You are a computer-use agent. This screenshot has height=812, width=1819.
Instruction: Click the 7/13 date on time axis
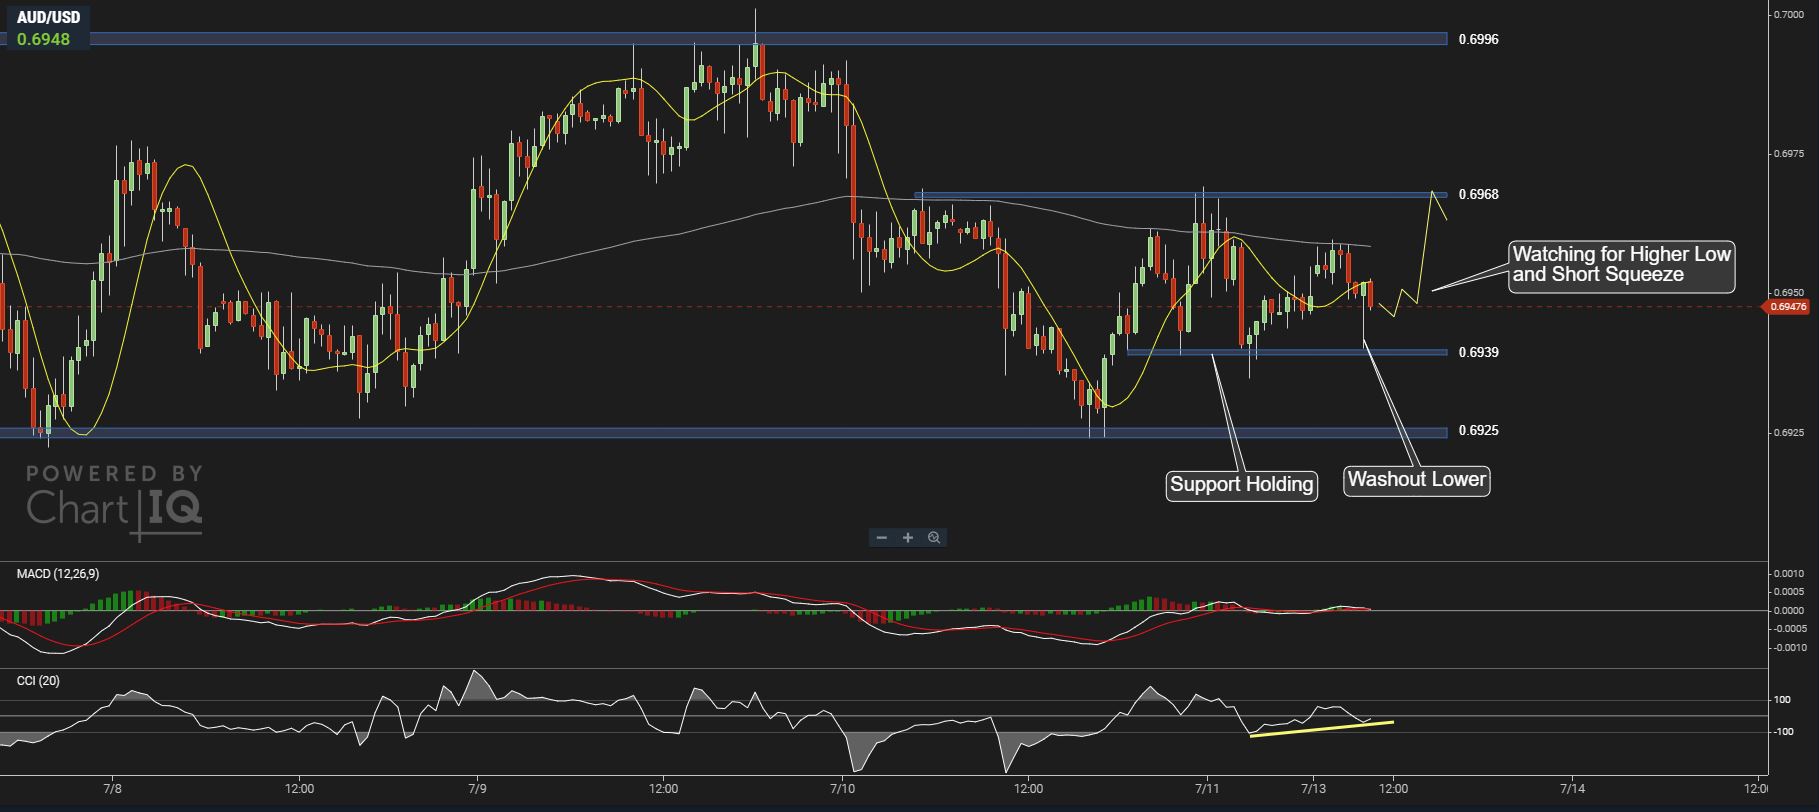(x=1313, y=788)
